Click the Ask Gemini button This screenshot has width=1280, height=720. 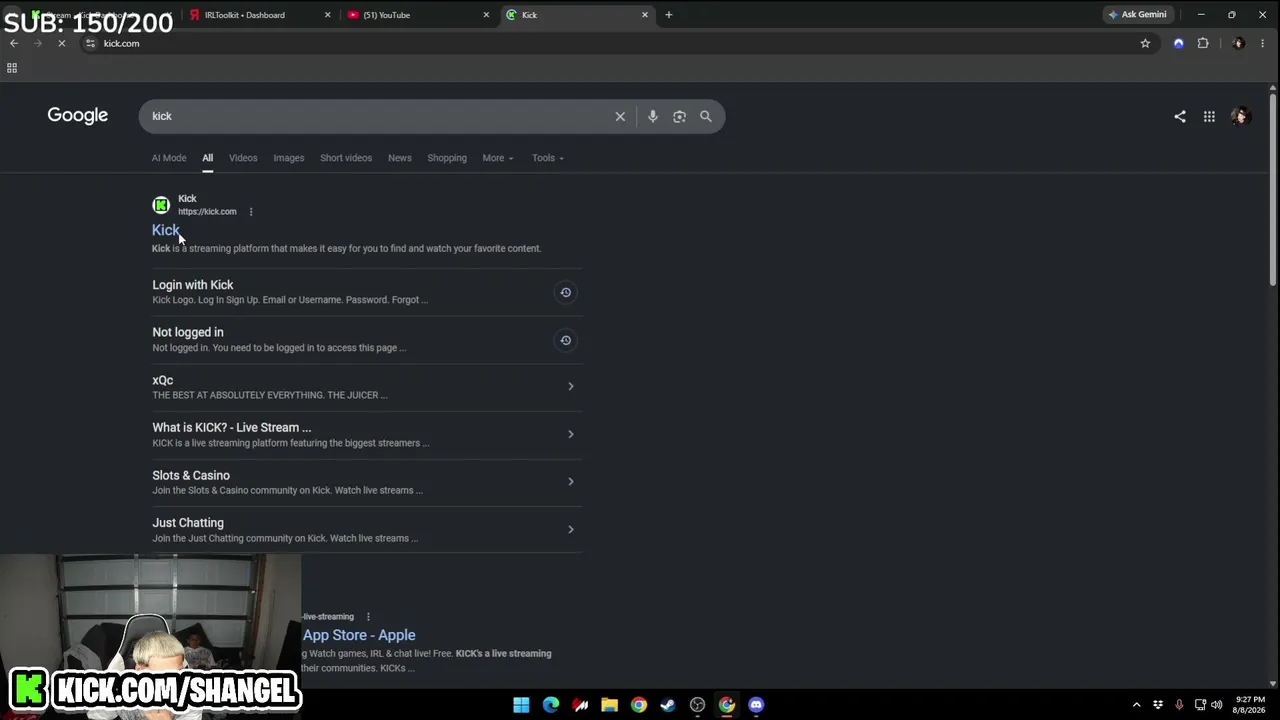(x=1137, y=15)
